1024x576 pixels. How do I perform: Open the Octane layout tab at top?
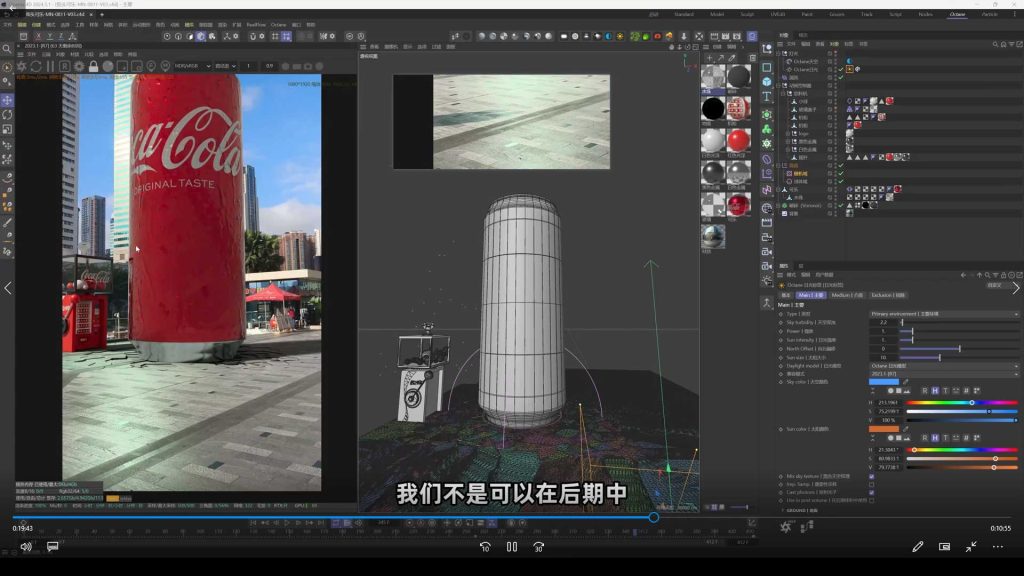[x=957, y=14]
